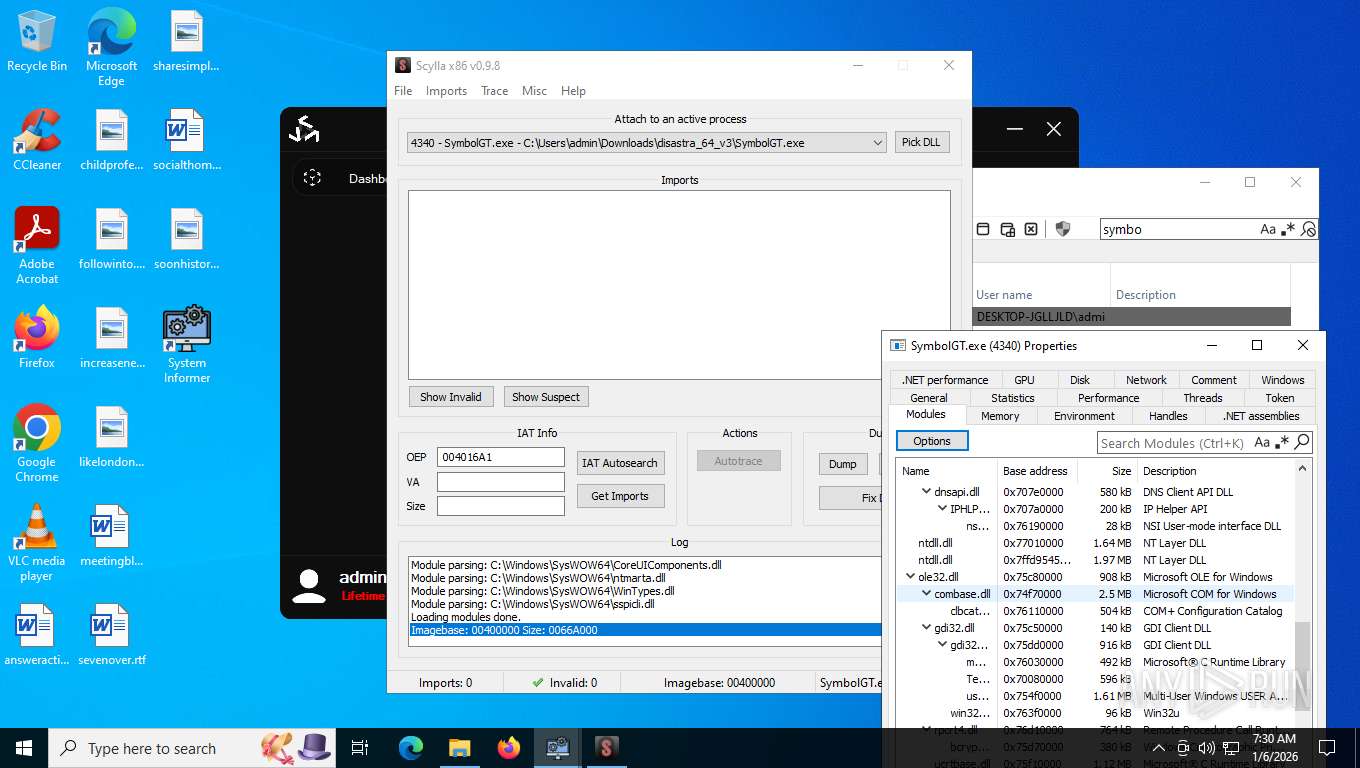The height and width of the screenshot is (768, 1360).
Task: Open Scylla File menu
Action: coord(403,91)
